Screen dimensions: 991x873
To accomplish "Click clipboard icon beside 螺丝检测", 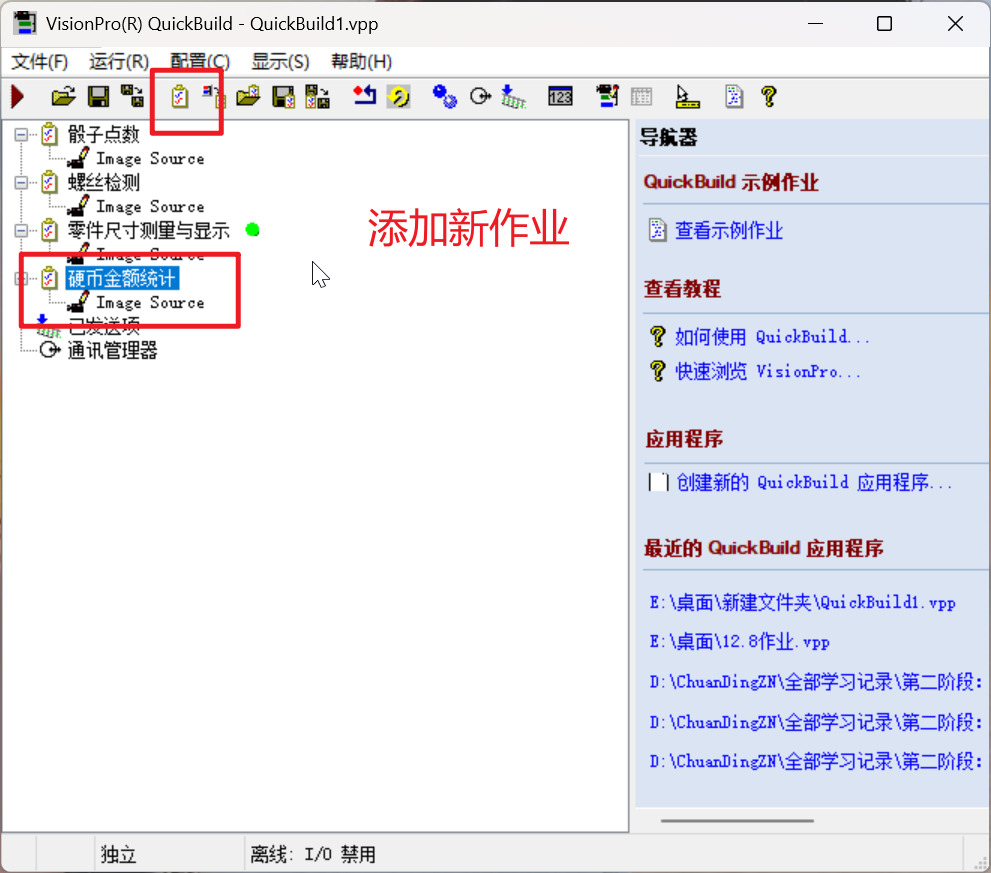I will [x=49, y=182].
